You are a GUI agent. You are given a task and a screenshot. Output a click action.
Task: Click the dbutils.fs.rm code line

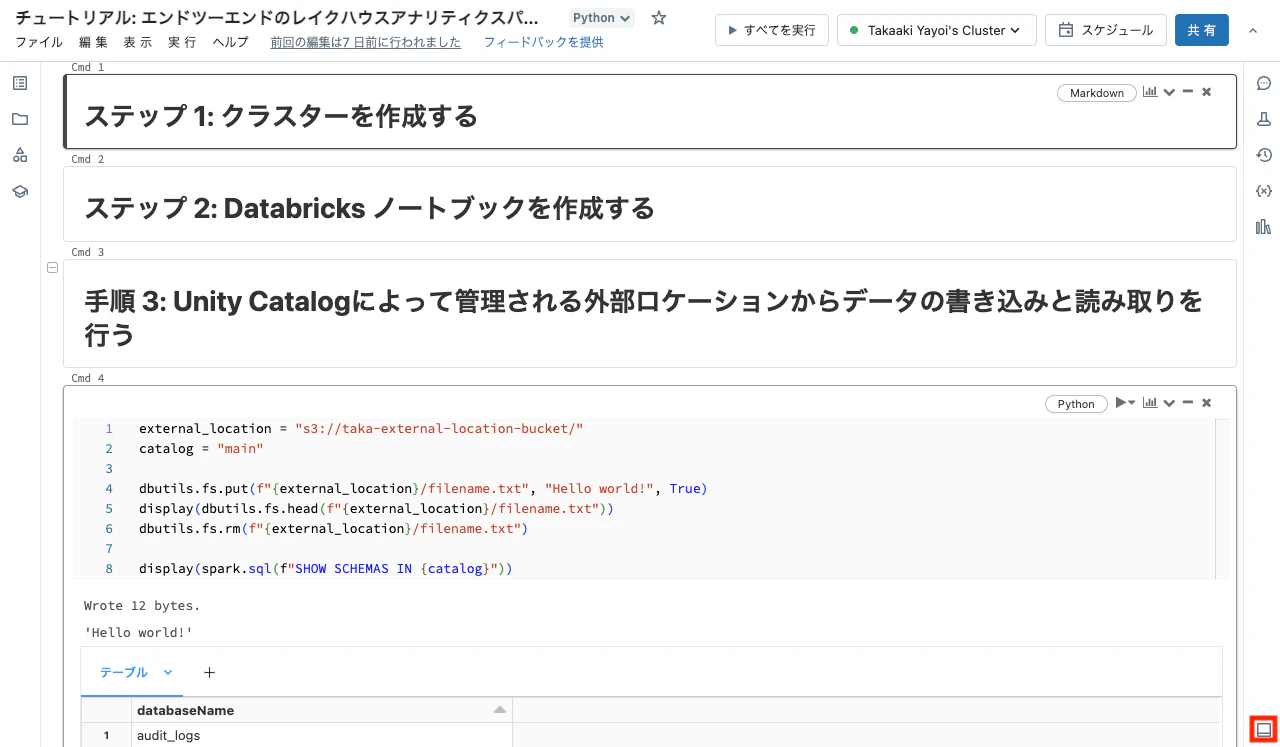tap(333, 528)
